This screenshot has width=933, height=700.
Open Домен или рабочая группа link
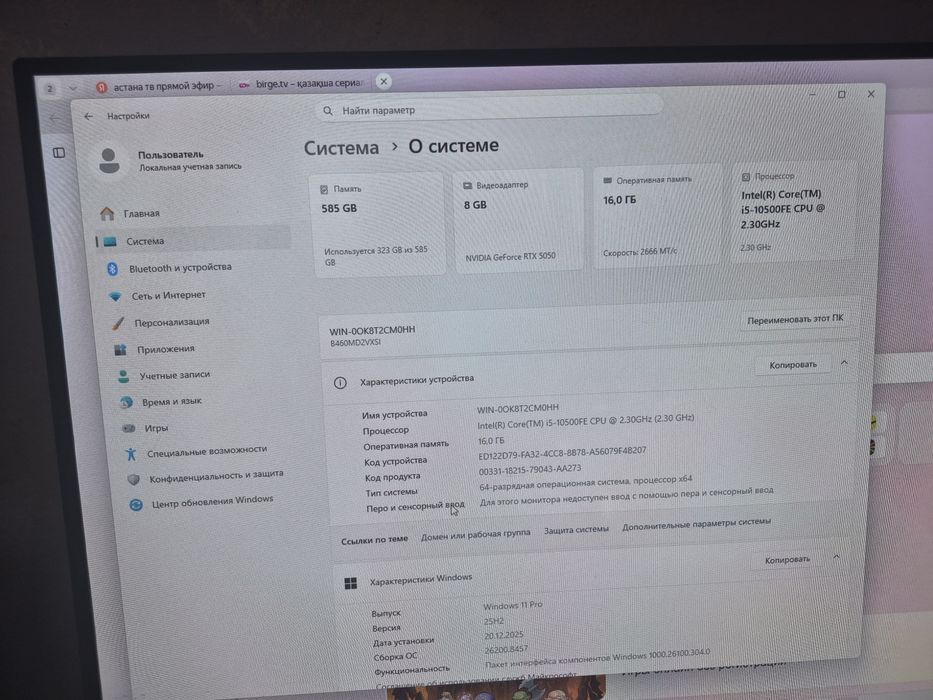point(475,535)
